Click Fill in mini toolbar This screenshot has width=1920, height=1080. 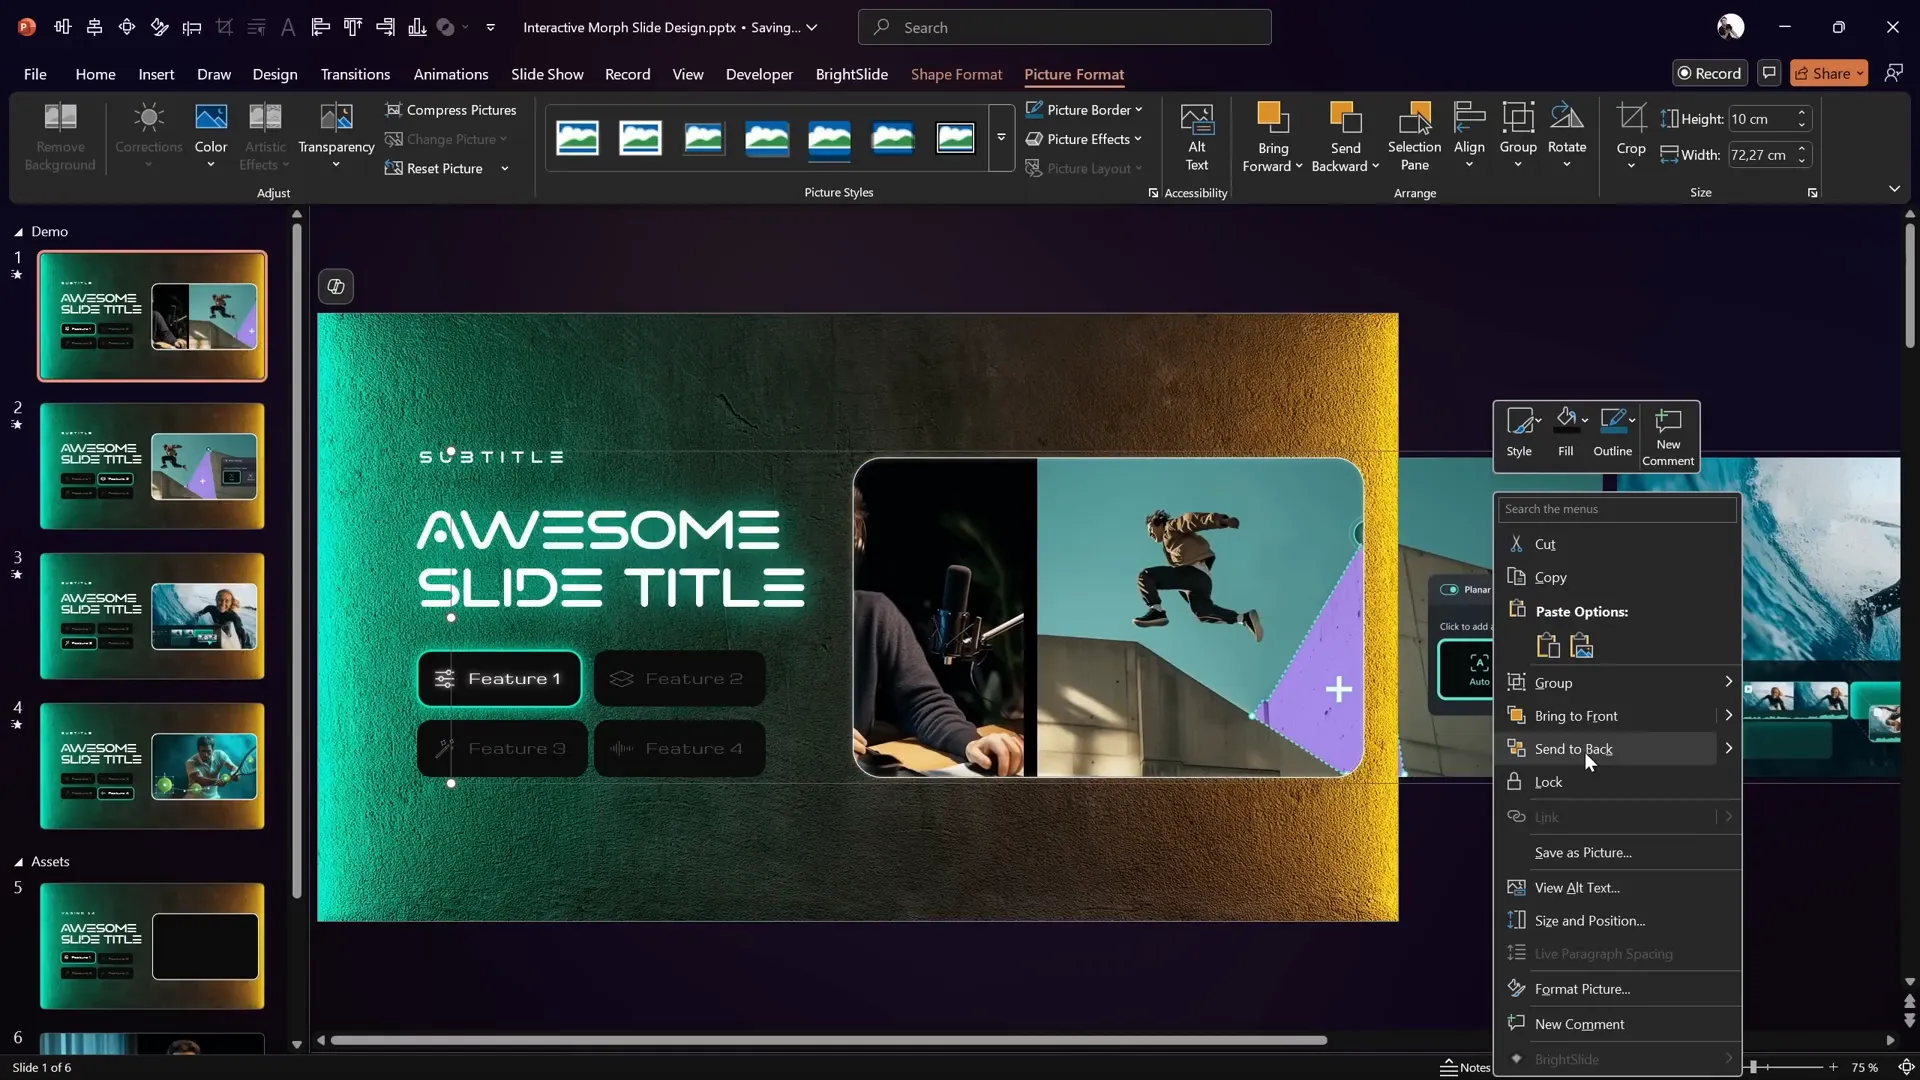click(x=1566, y=432)
